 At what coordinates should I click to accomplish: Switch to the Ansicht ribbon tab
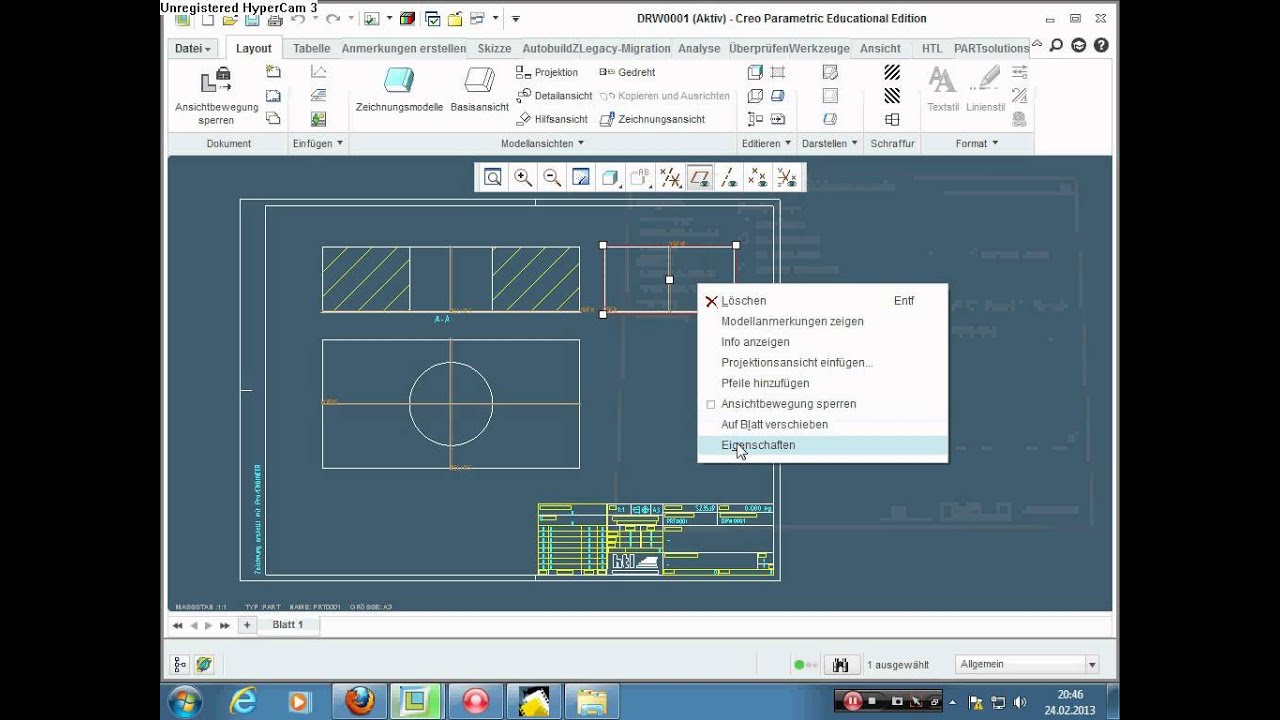point(880,48)
